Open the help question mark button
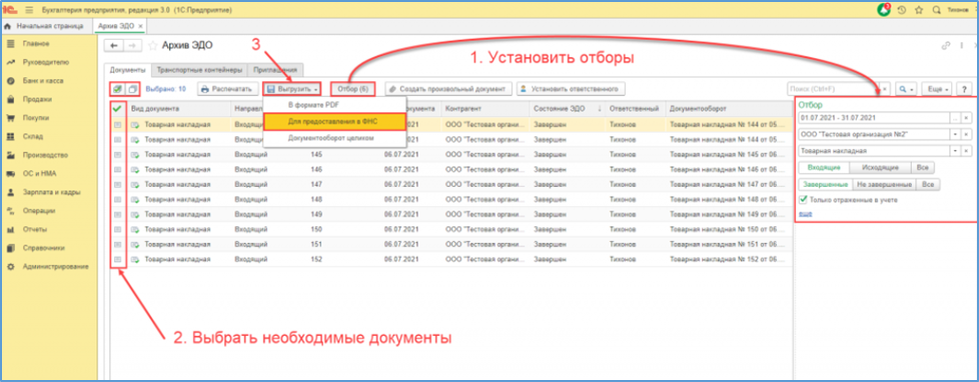The width and height of the screenshot is (979, 382). [965, 89]
